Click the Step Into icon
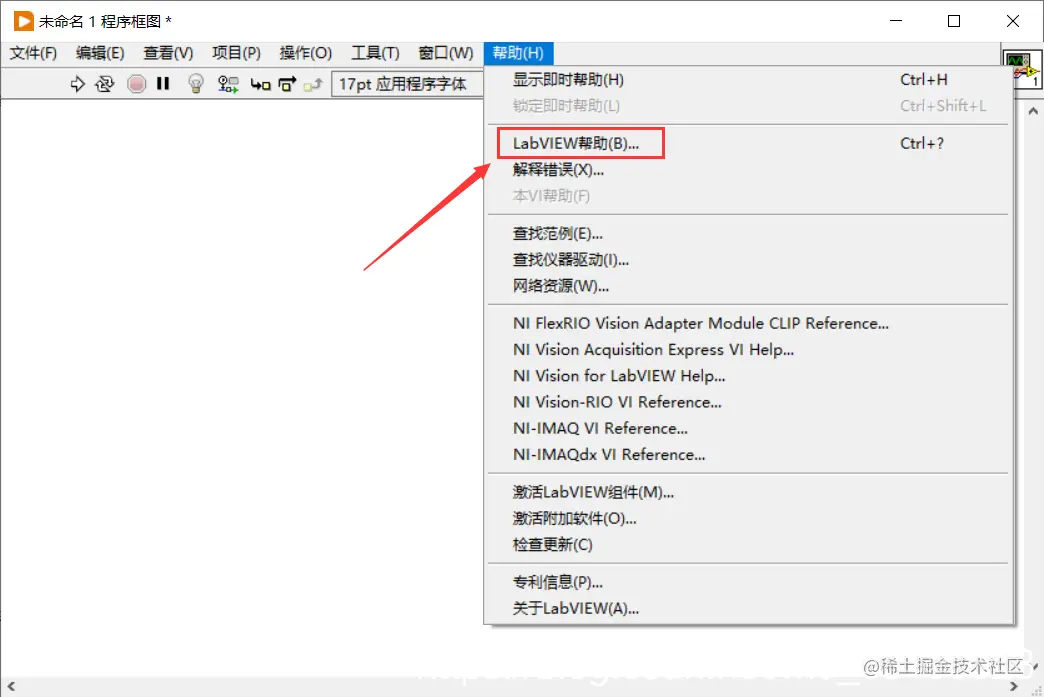The image size is (1044, 697). [x=260, y=85]
